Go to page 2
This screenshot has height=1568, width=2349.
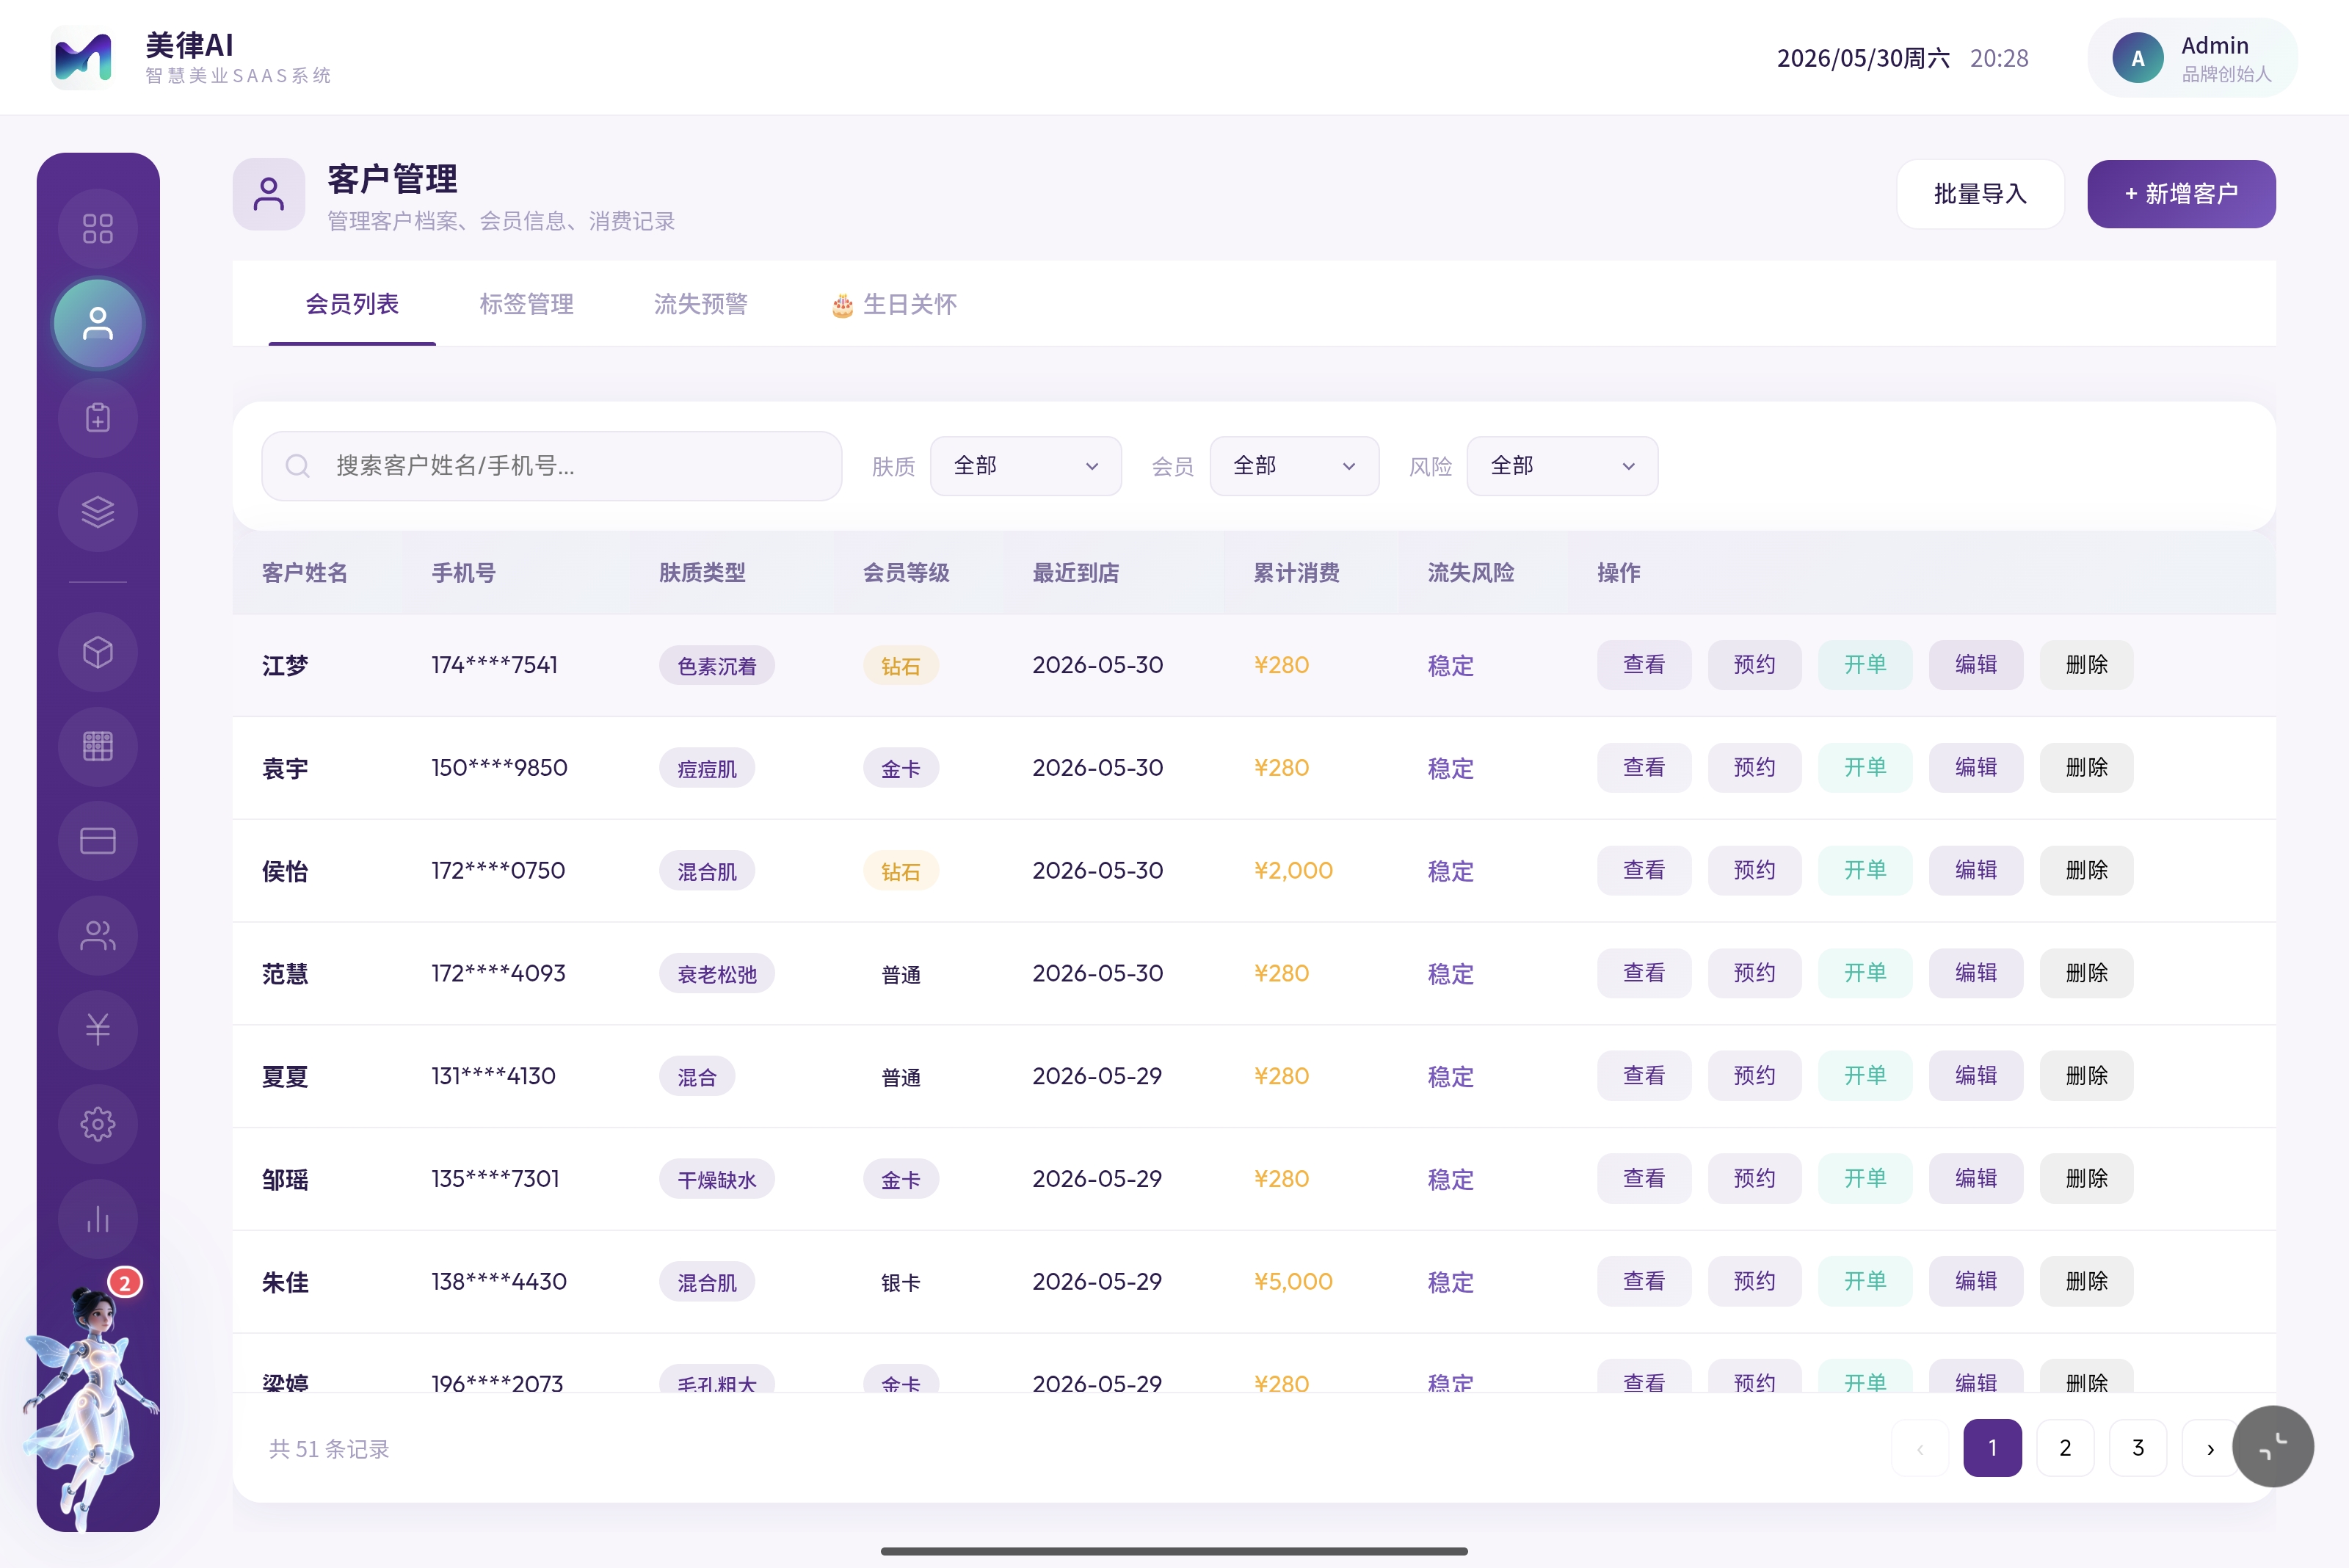pyautogui.click(x=2065, y=1448)
